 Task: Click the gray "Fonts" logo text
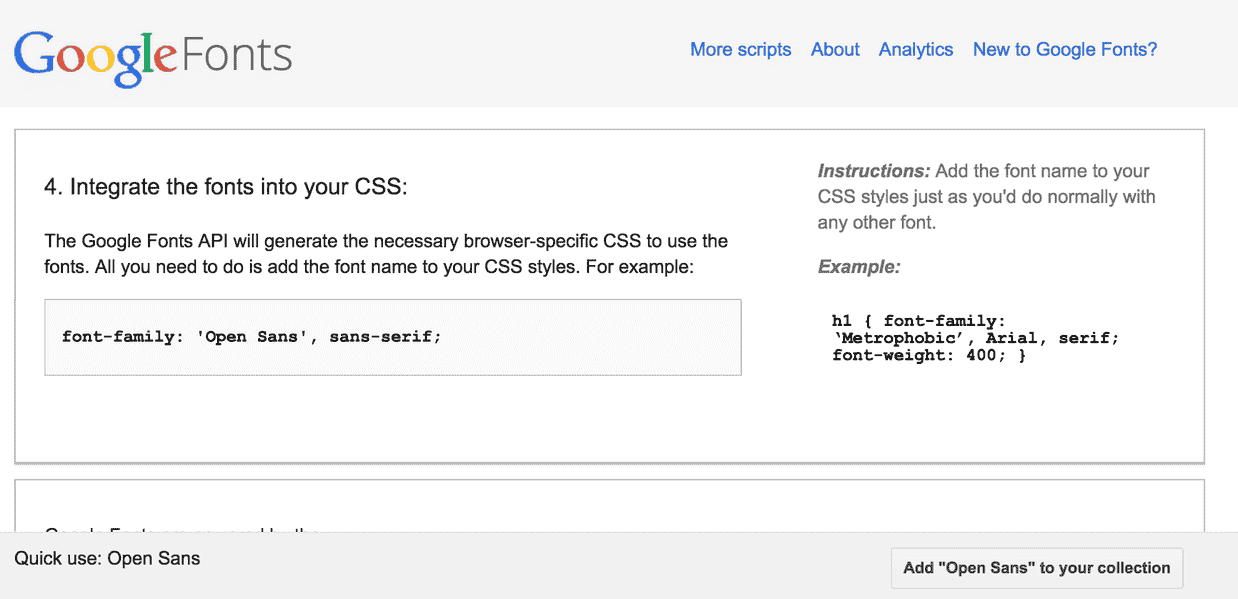pyautogui.click(x=237, y=54)
